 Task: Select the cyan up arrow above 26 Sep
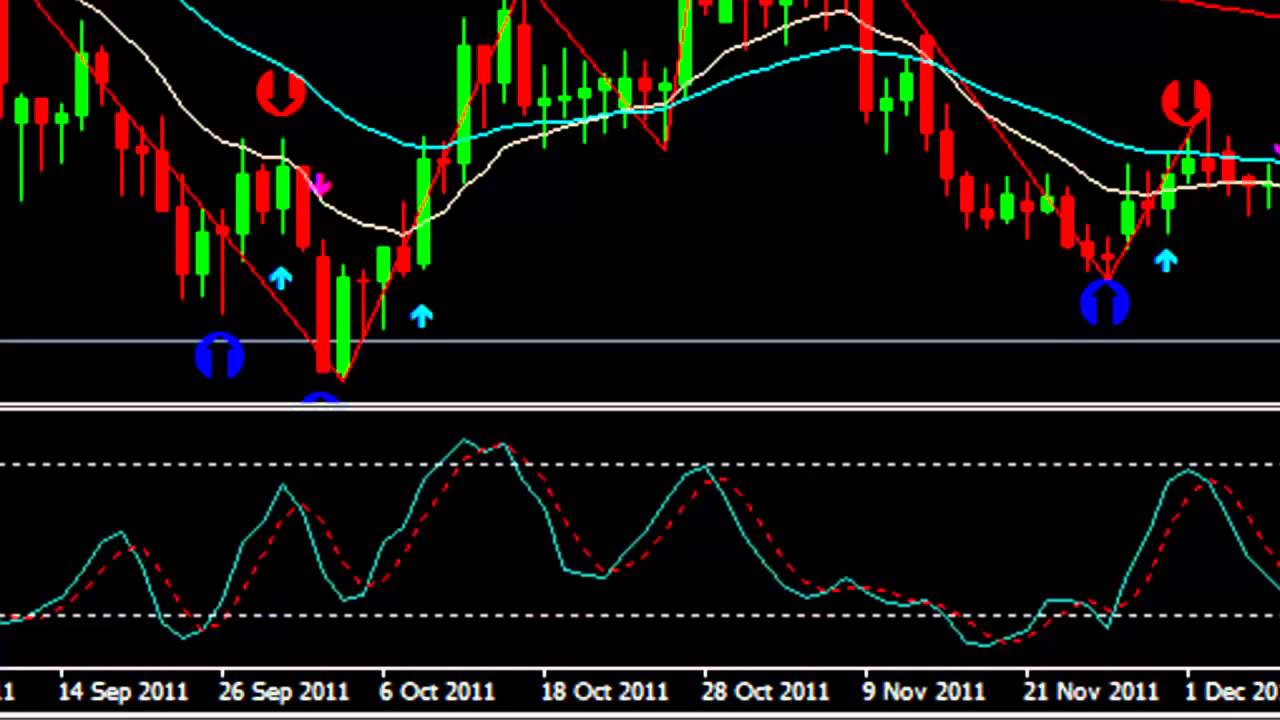click(280, 278)
